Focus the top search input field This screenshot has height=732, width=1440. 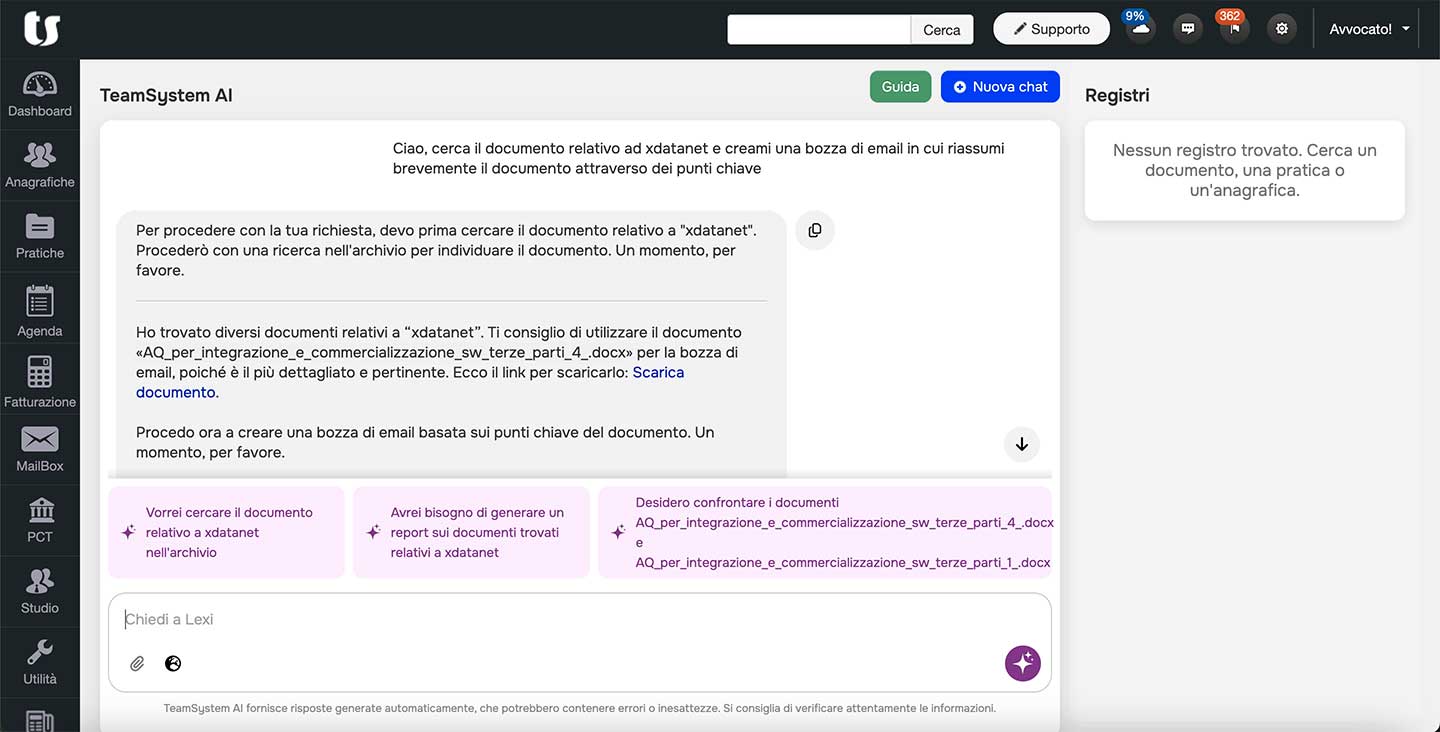click(819, 29)
